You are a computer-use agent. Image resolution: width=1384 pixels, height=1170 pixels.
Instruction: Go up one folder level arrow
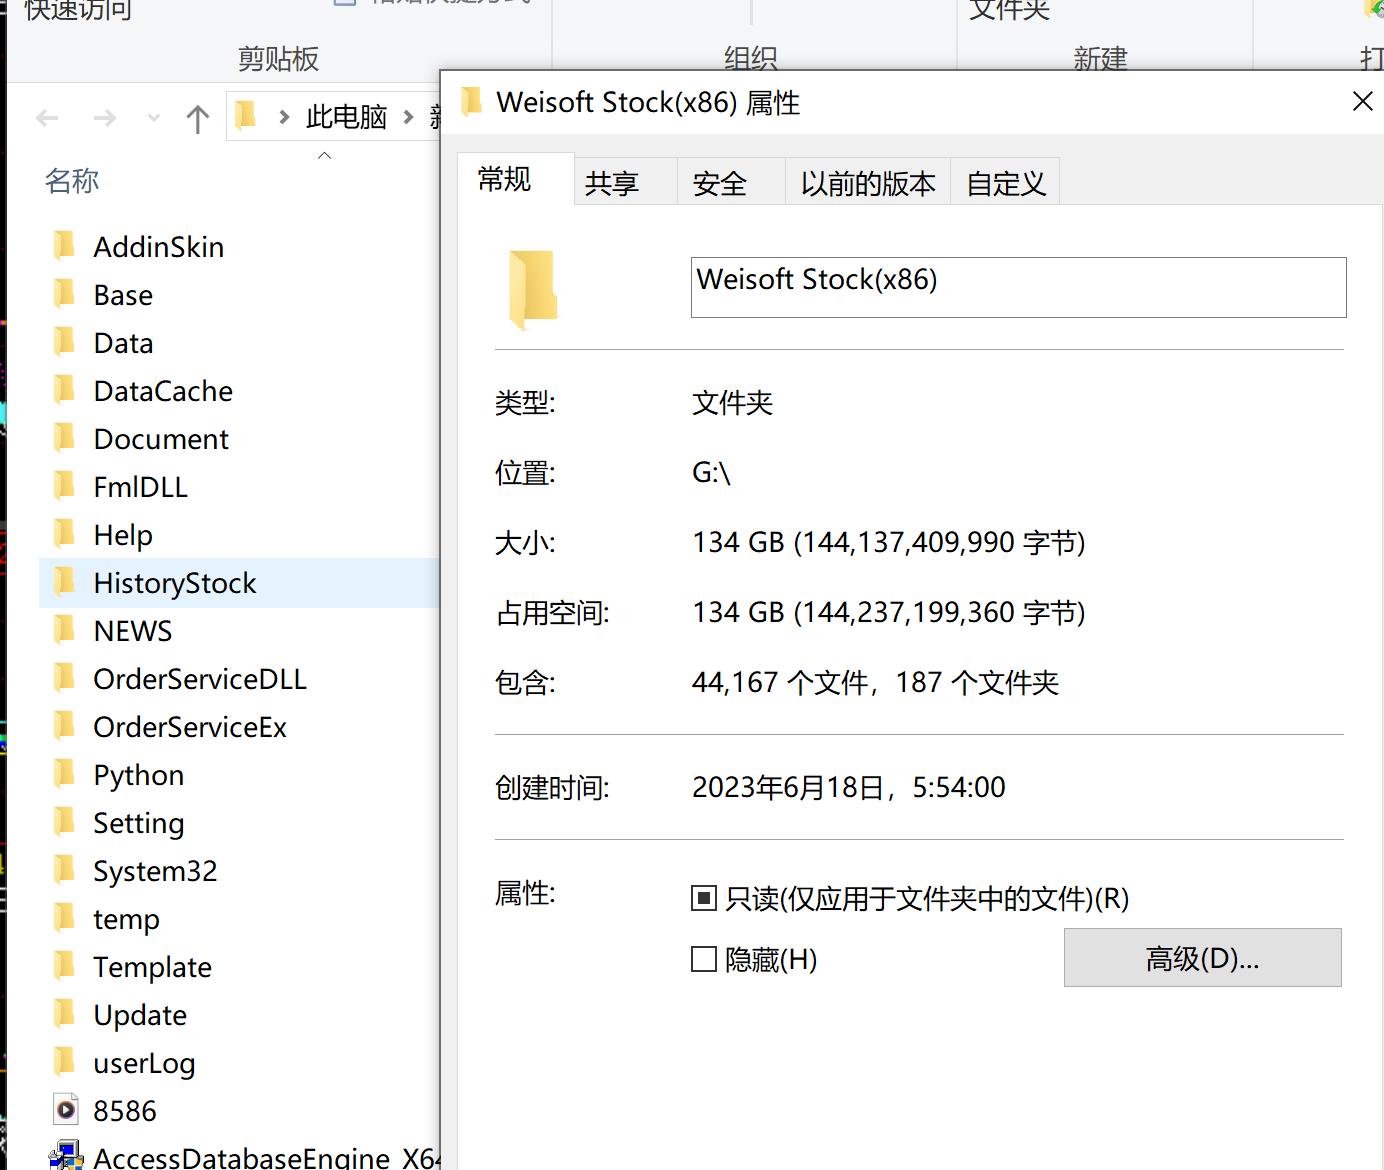click(x=197, y=119)
